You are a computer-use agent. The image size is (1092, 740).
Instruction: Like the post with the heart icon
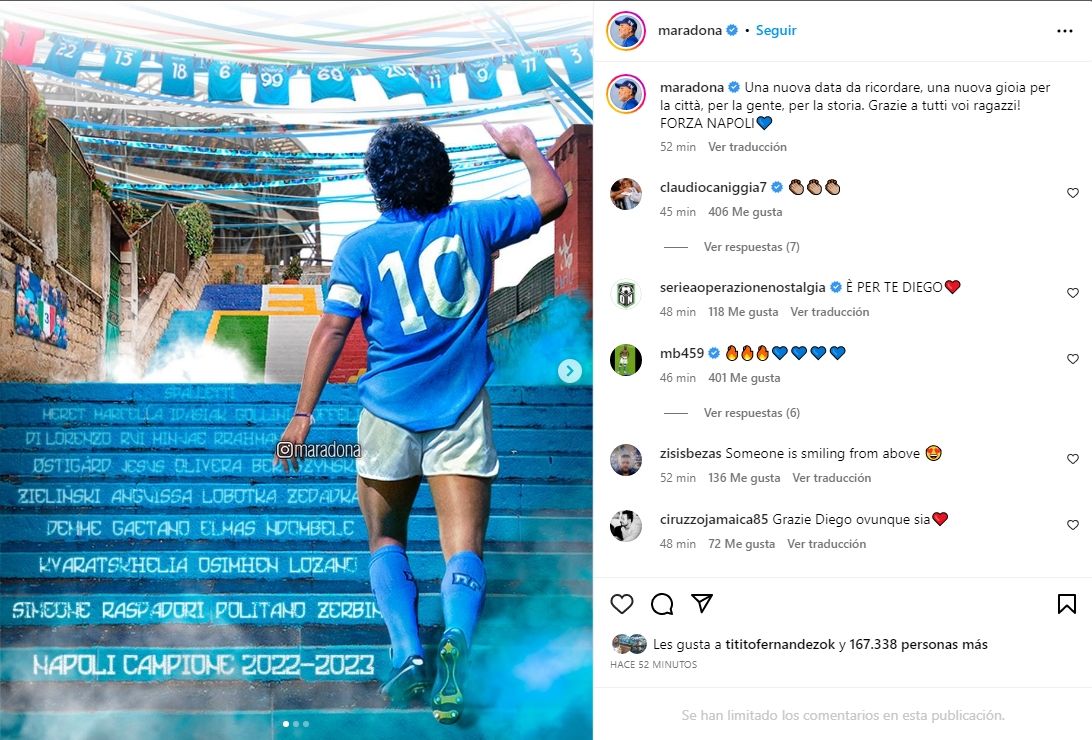point(622,604)
